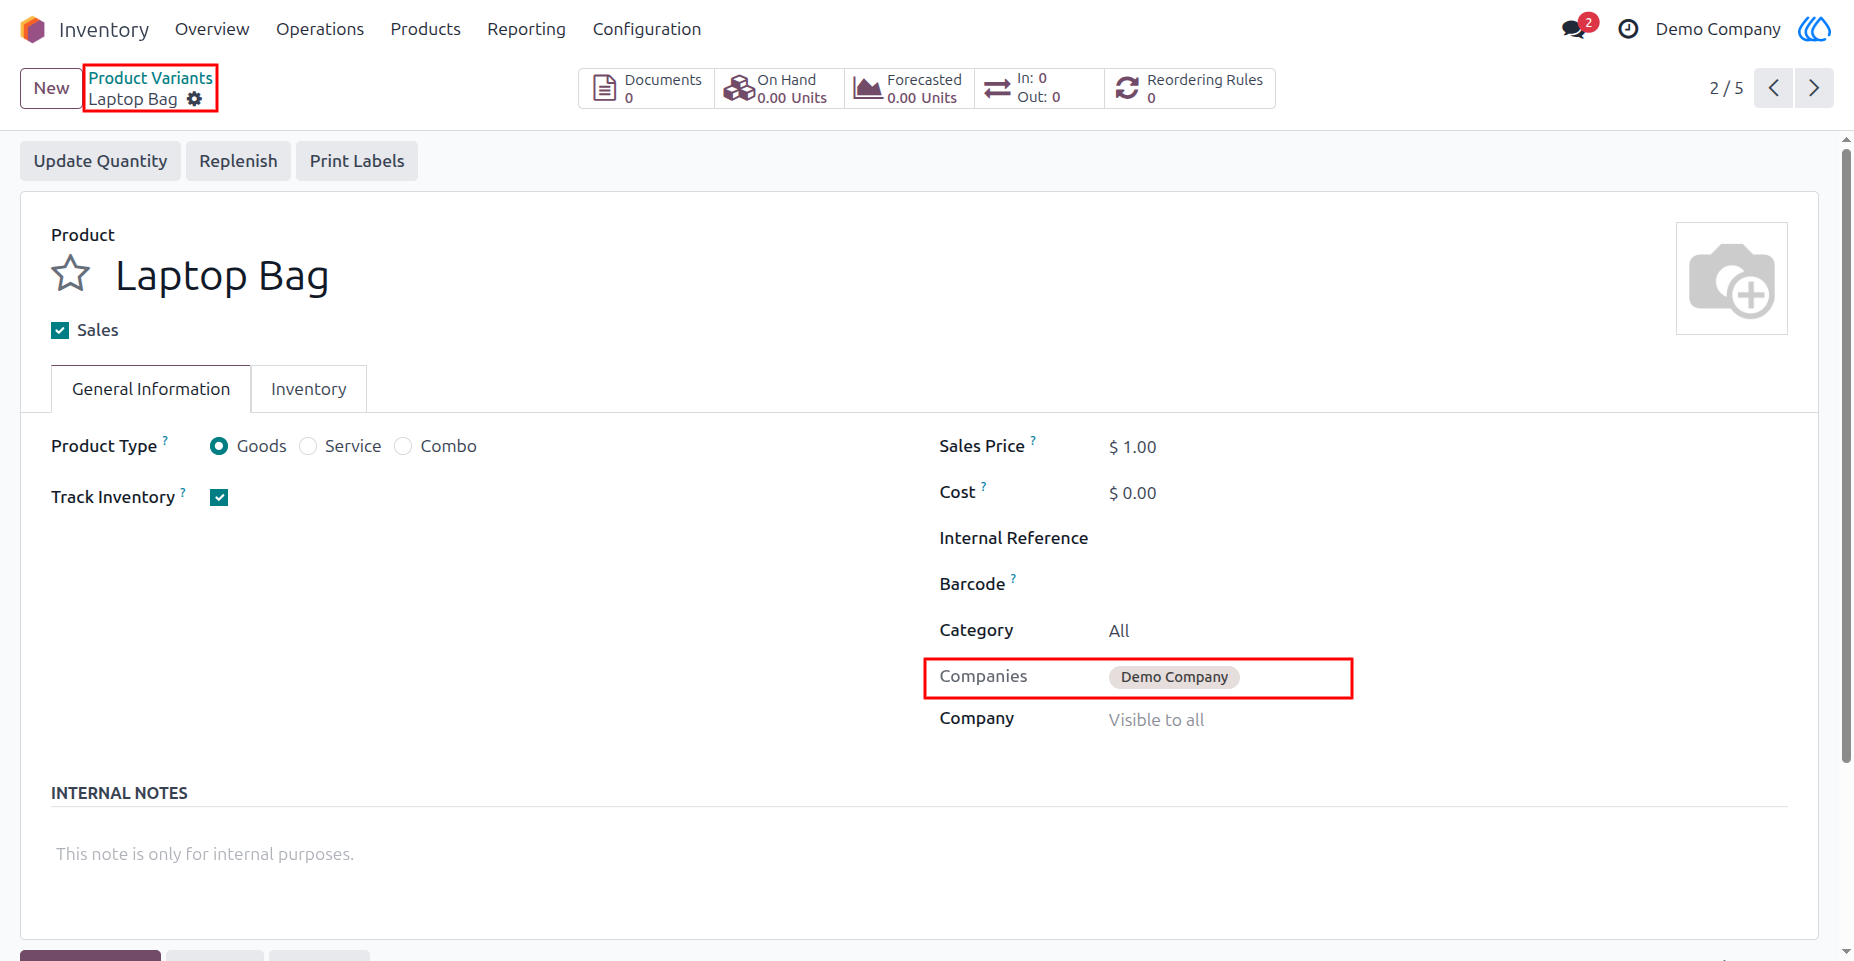Click Product Type help question mark

tap(165, 440)
